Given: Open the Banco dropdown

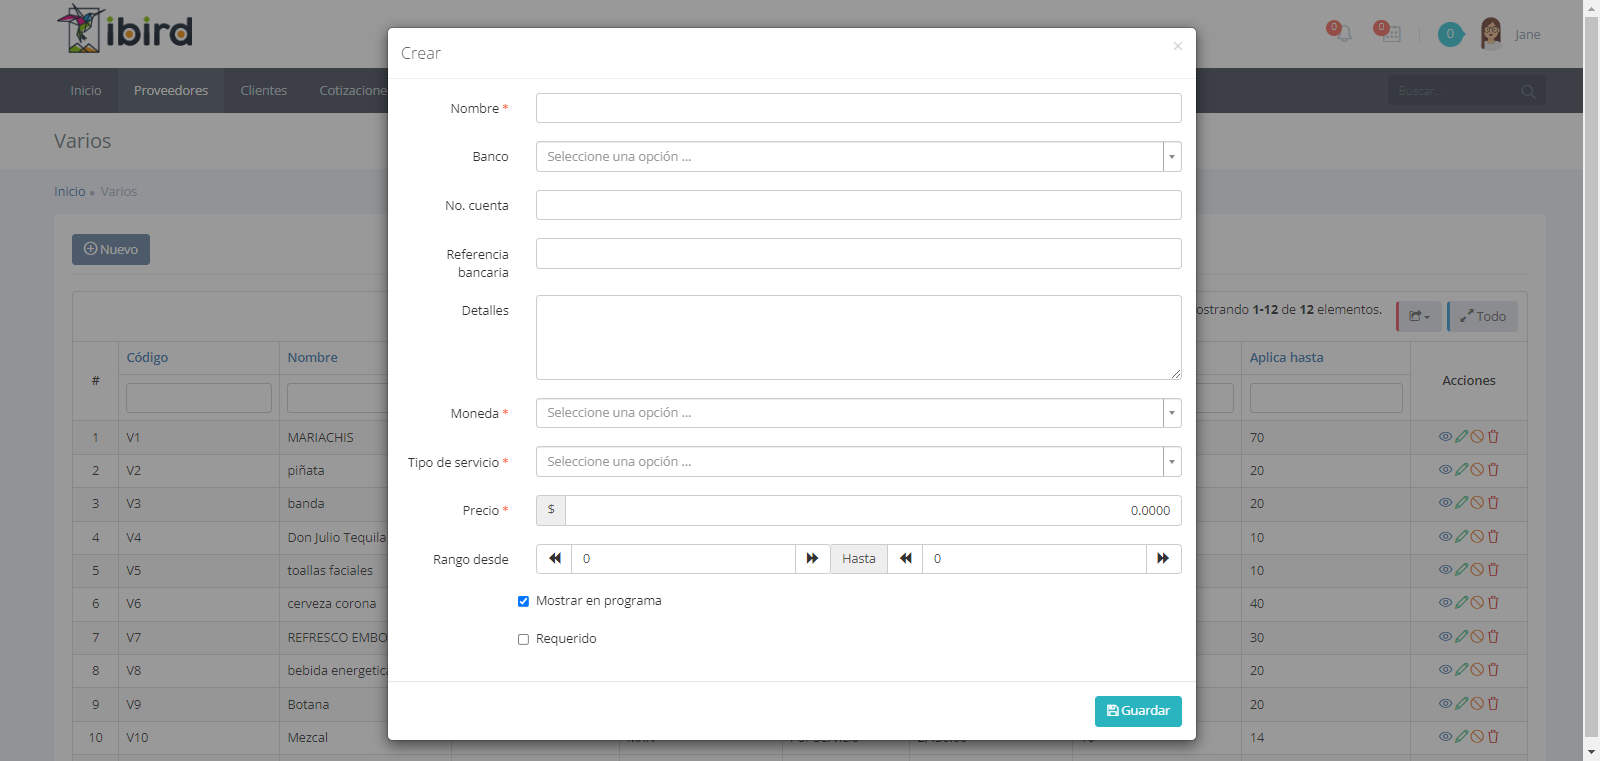Looking at the screenshot, I should click(858, 157).
